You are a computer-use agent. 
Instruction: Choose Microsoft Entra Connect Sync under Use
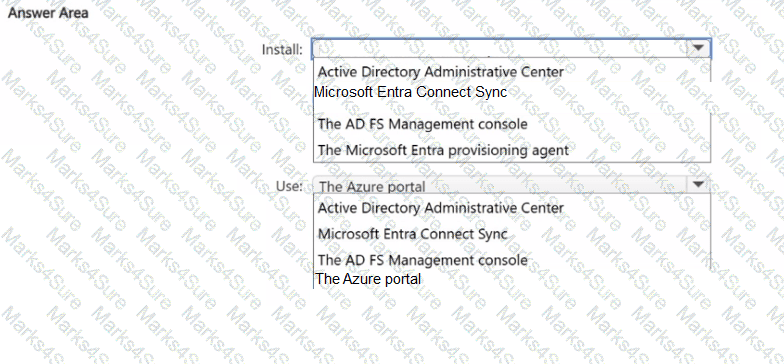pyautogui.click(x=412, y=234)
